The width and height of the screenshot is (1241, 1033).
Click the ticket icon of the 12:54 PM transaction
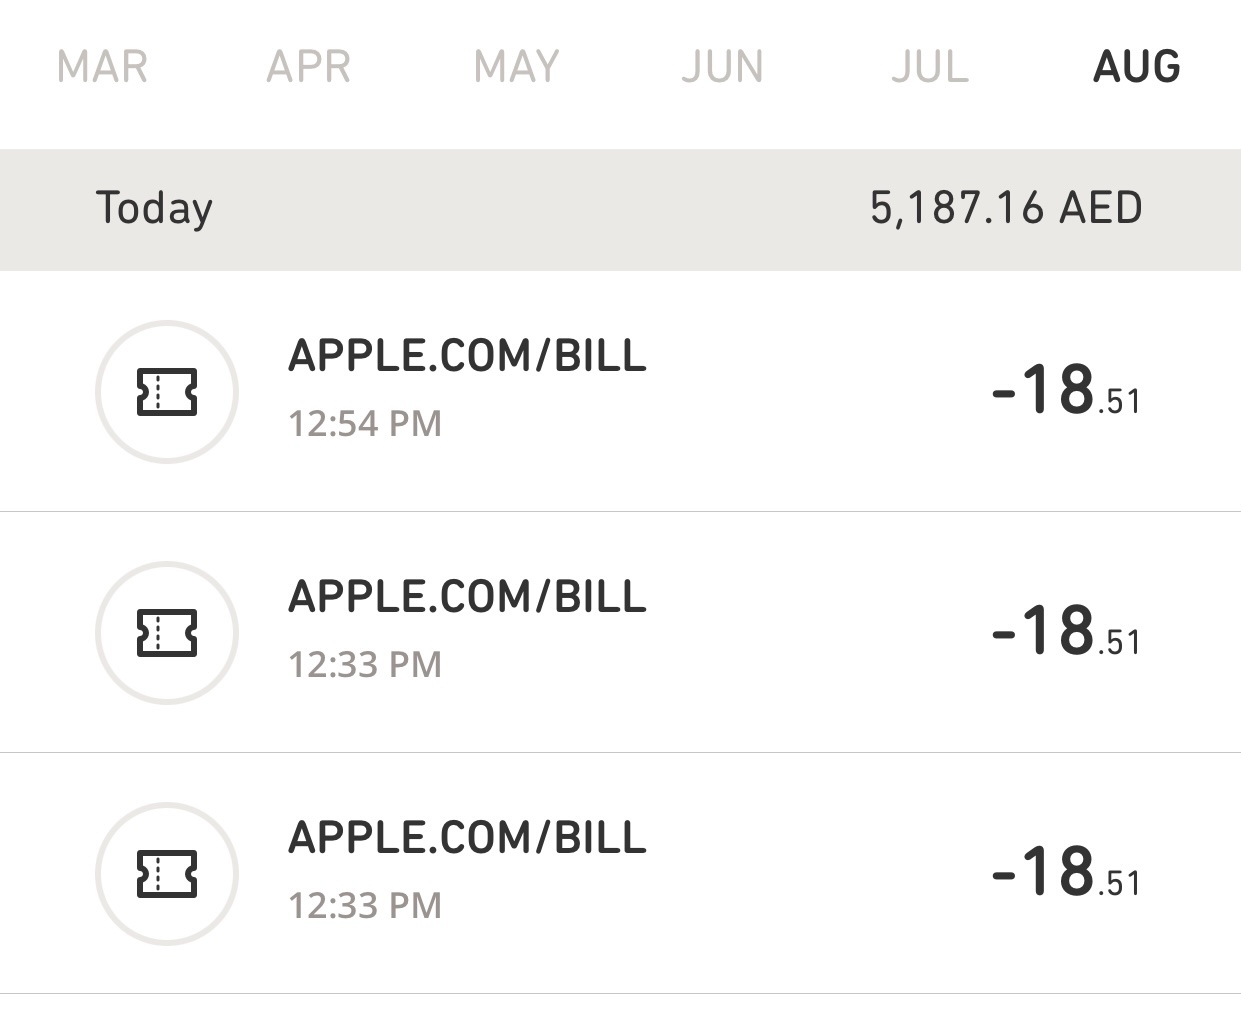click(166, 392)
